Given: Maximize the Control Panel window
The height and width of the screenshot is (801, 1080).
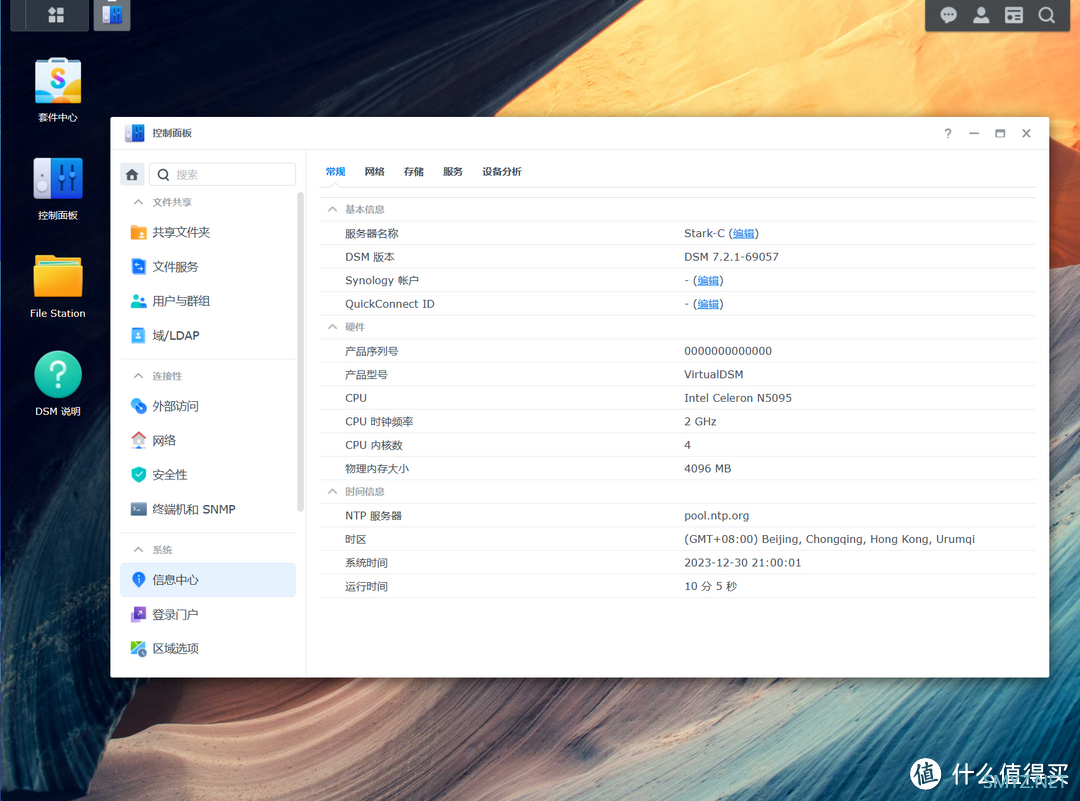Looking at the screenshot, I should point(1000,134).
